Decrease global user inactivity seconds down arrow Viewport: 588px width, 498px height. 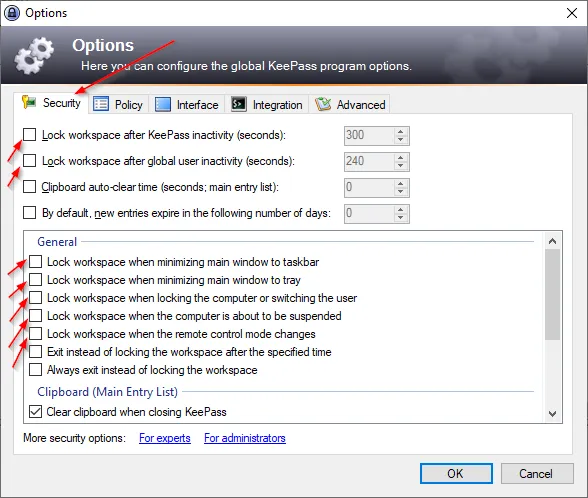point(400,165)
